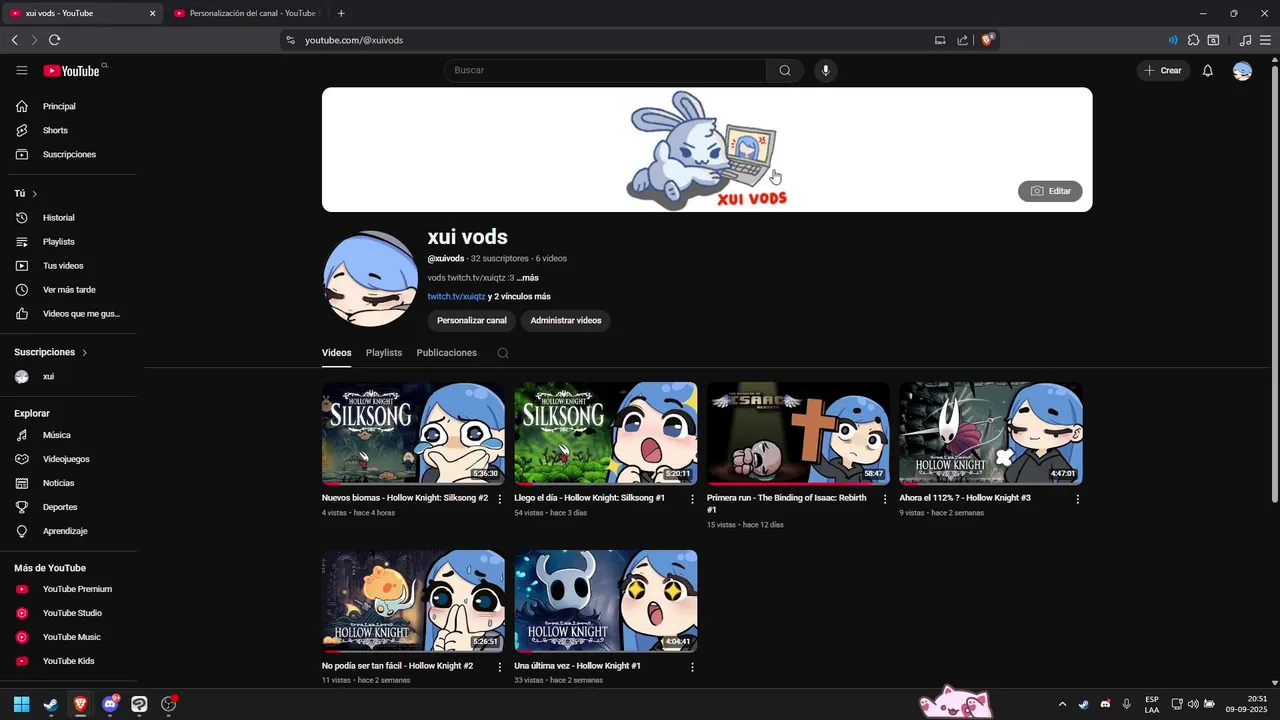
Task: Start voice search with the microphone
Action: click(826, 70)
